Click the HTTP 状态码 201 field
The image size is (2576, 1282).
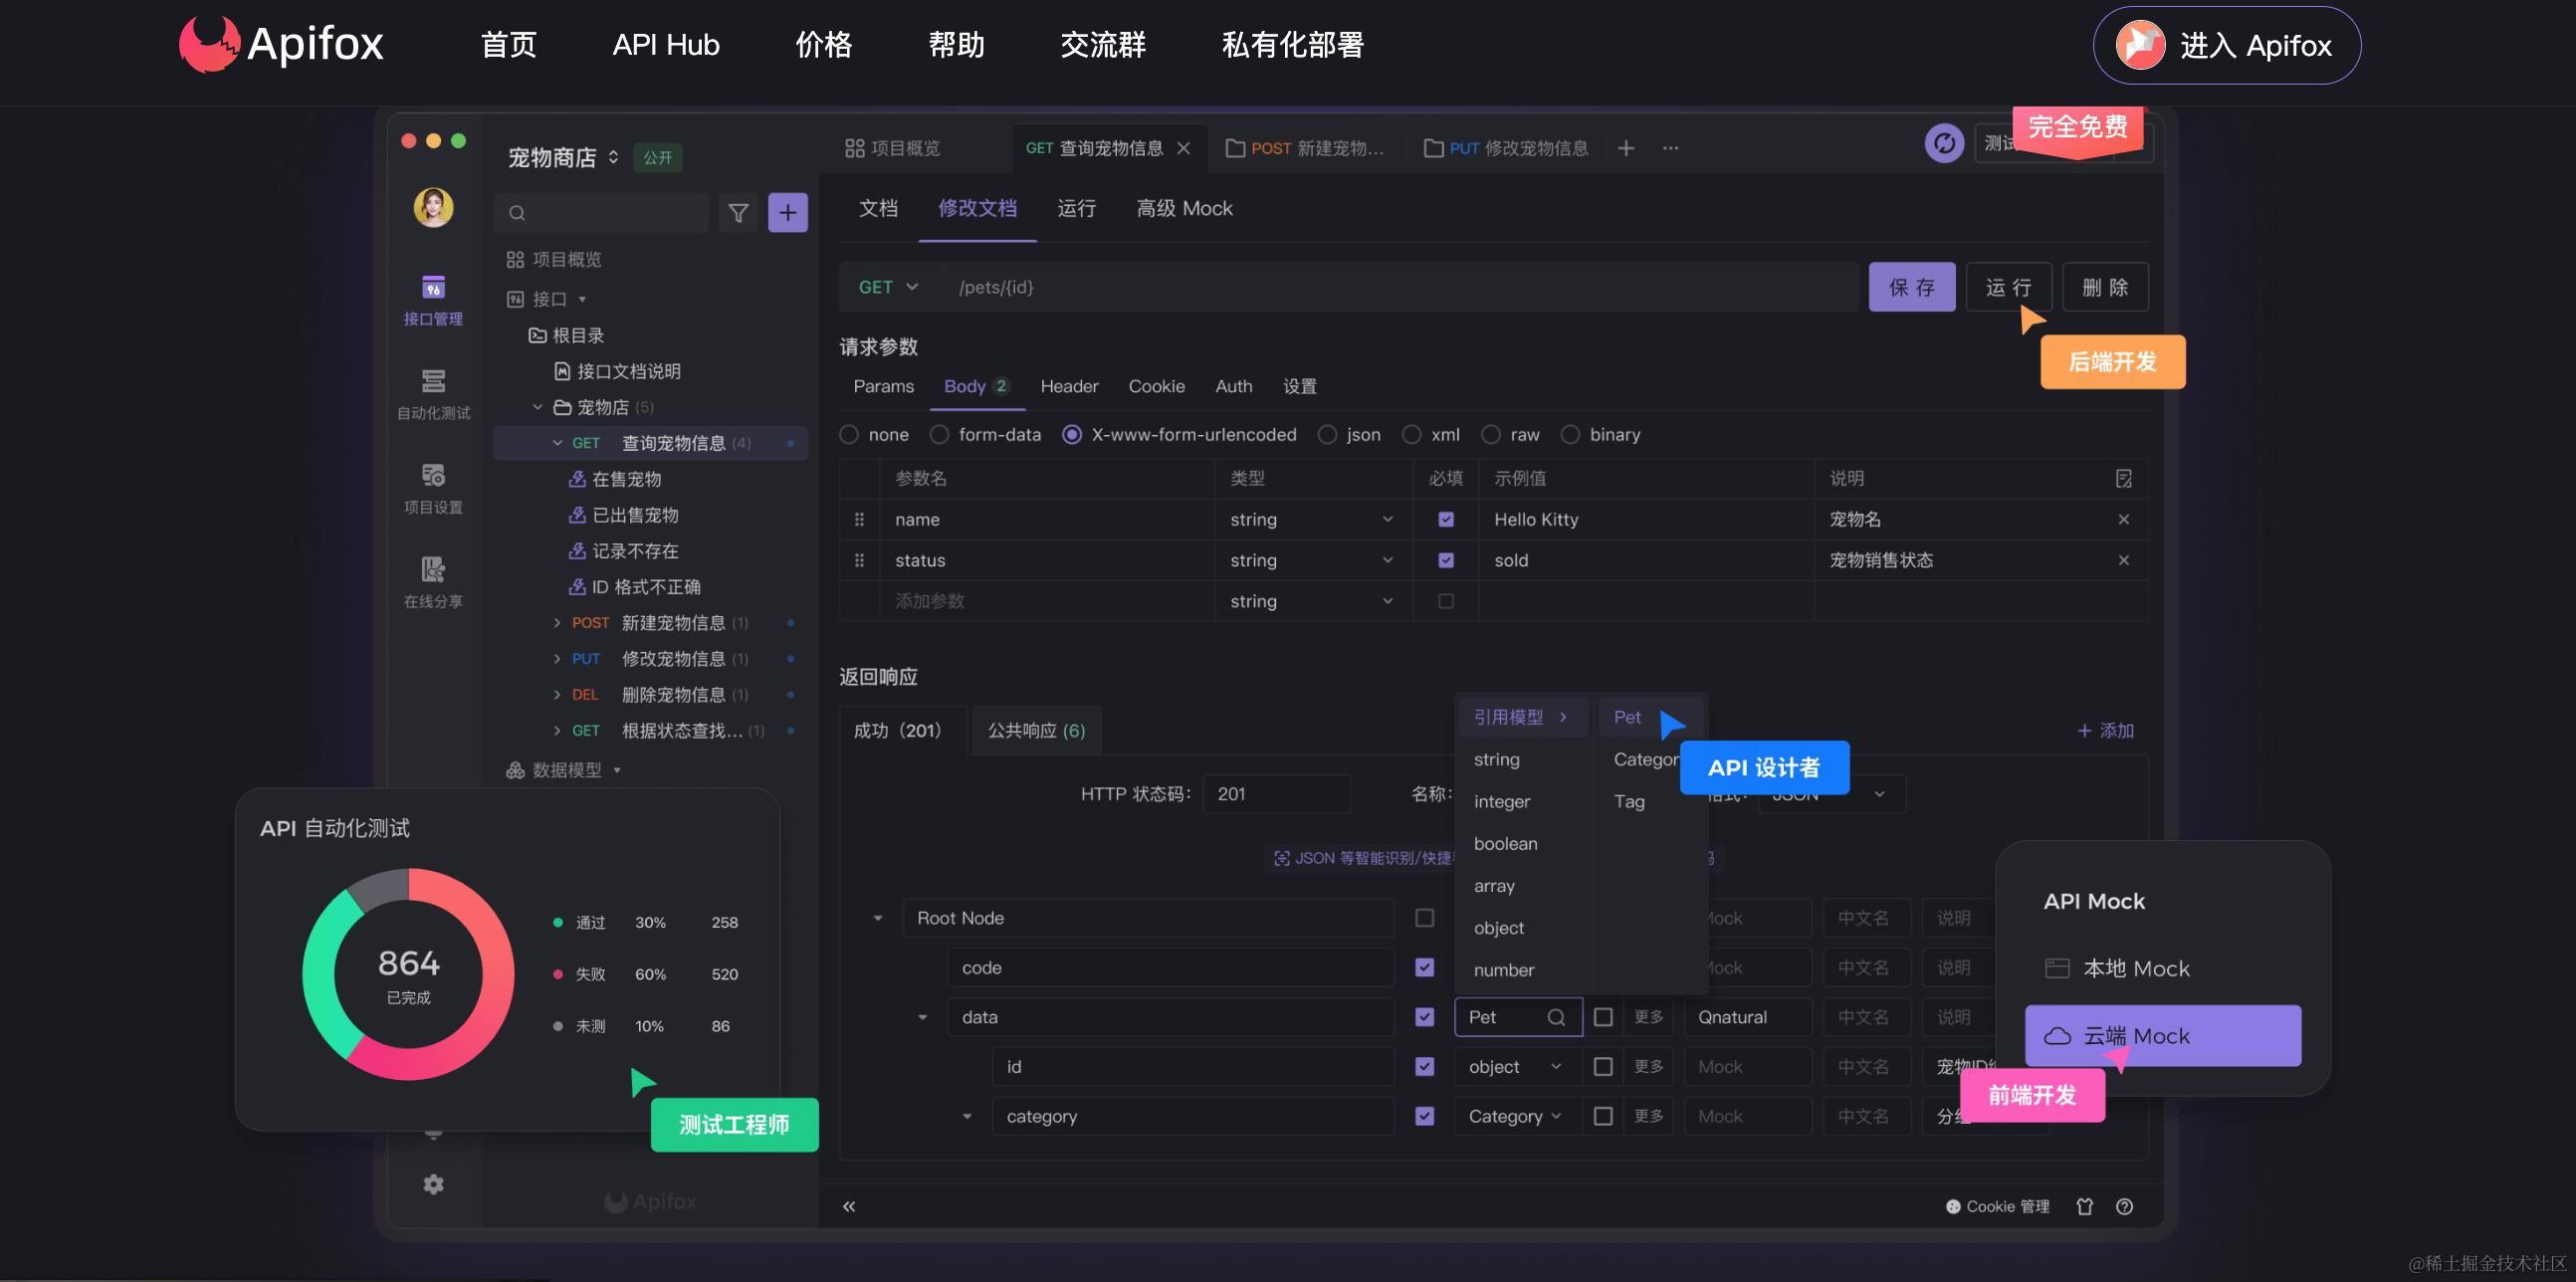(x=1276, y=793)
